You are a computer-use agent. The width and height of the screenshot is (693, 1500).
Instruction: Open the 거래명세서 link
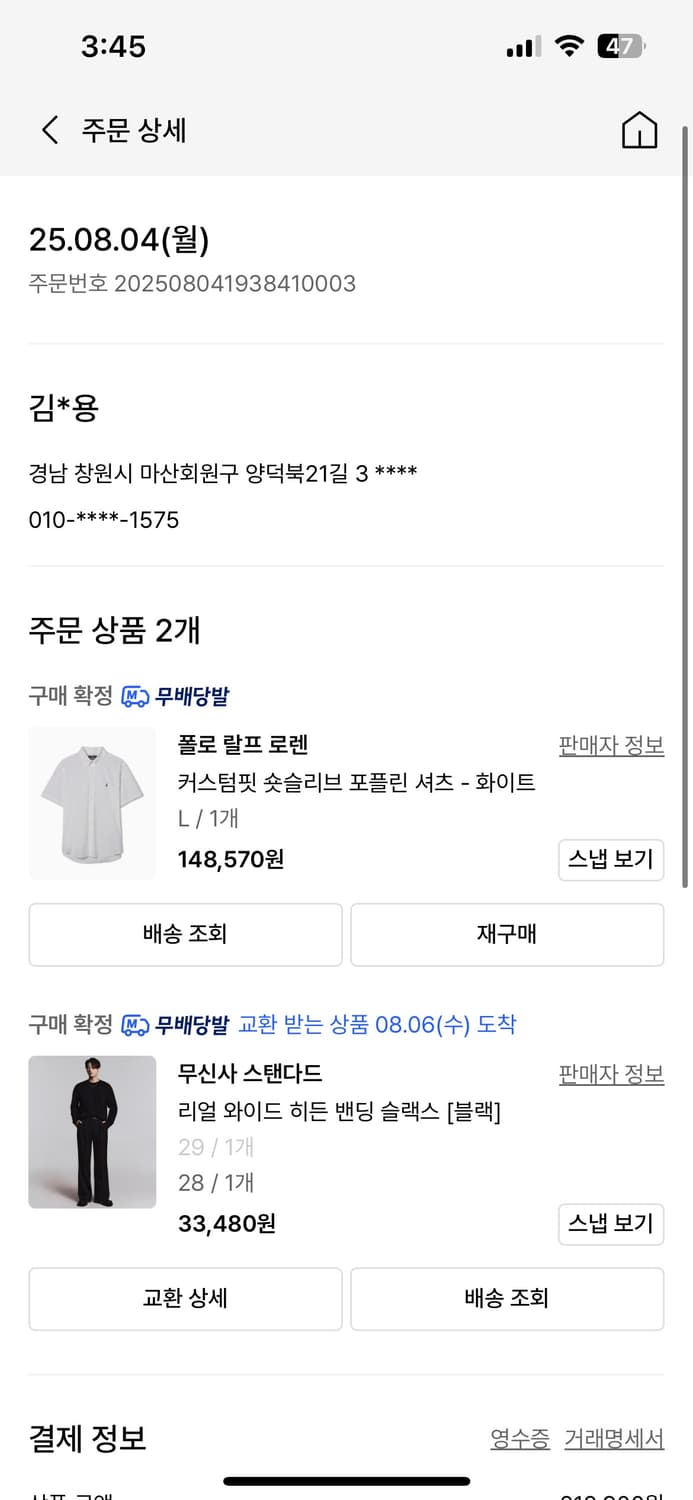pos(614,1439)
